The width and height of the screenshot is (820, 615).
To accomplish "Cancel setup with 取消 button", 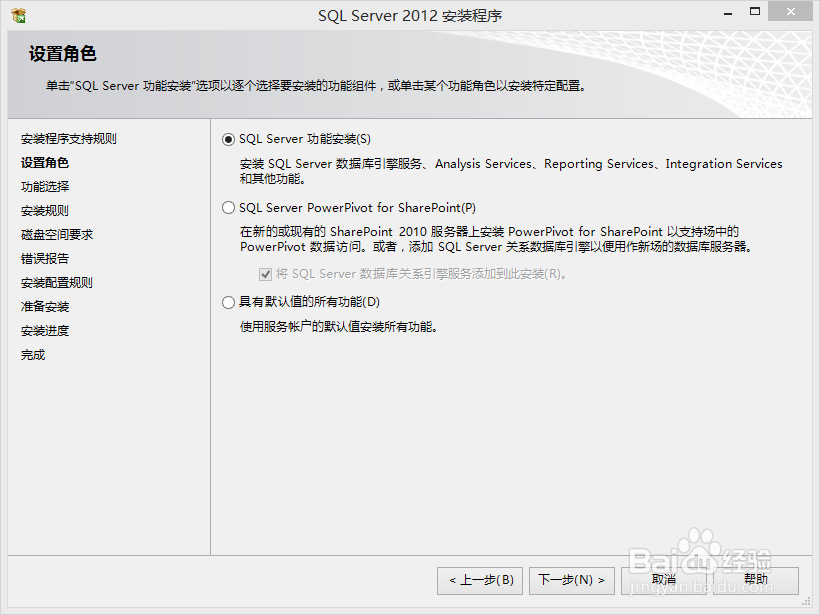I will click(664, 580).
